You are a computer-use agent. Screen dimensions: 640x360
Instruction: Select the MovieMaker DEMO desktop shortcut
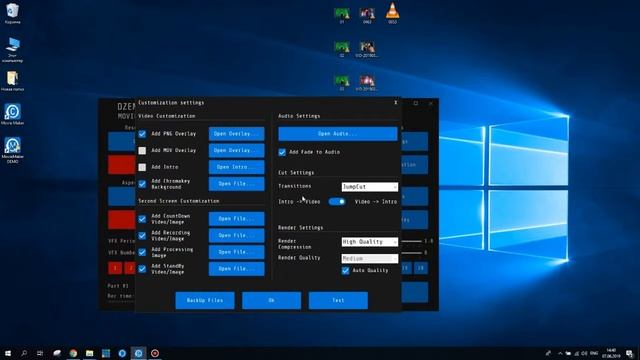(x=13, y=150)
